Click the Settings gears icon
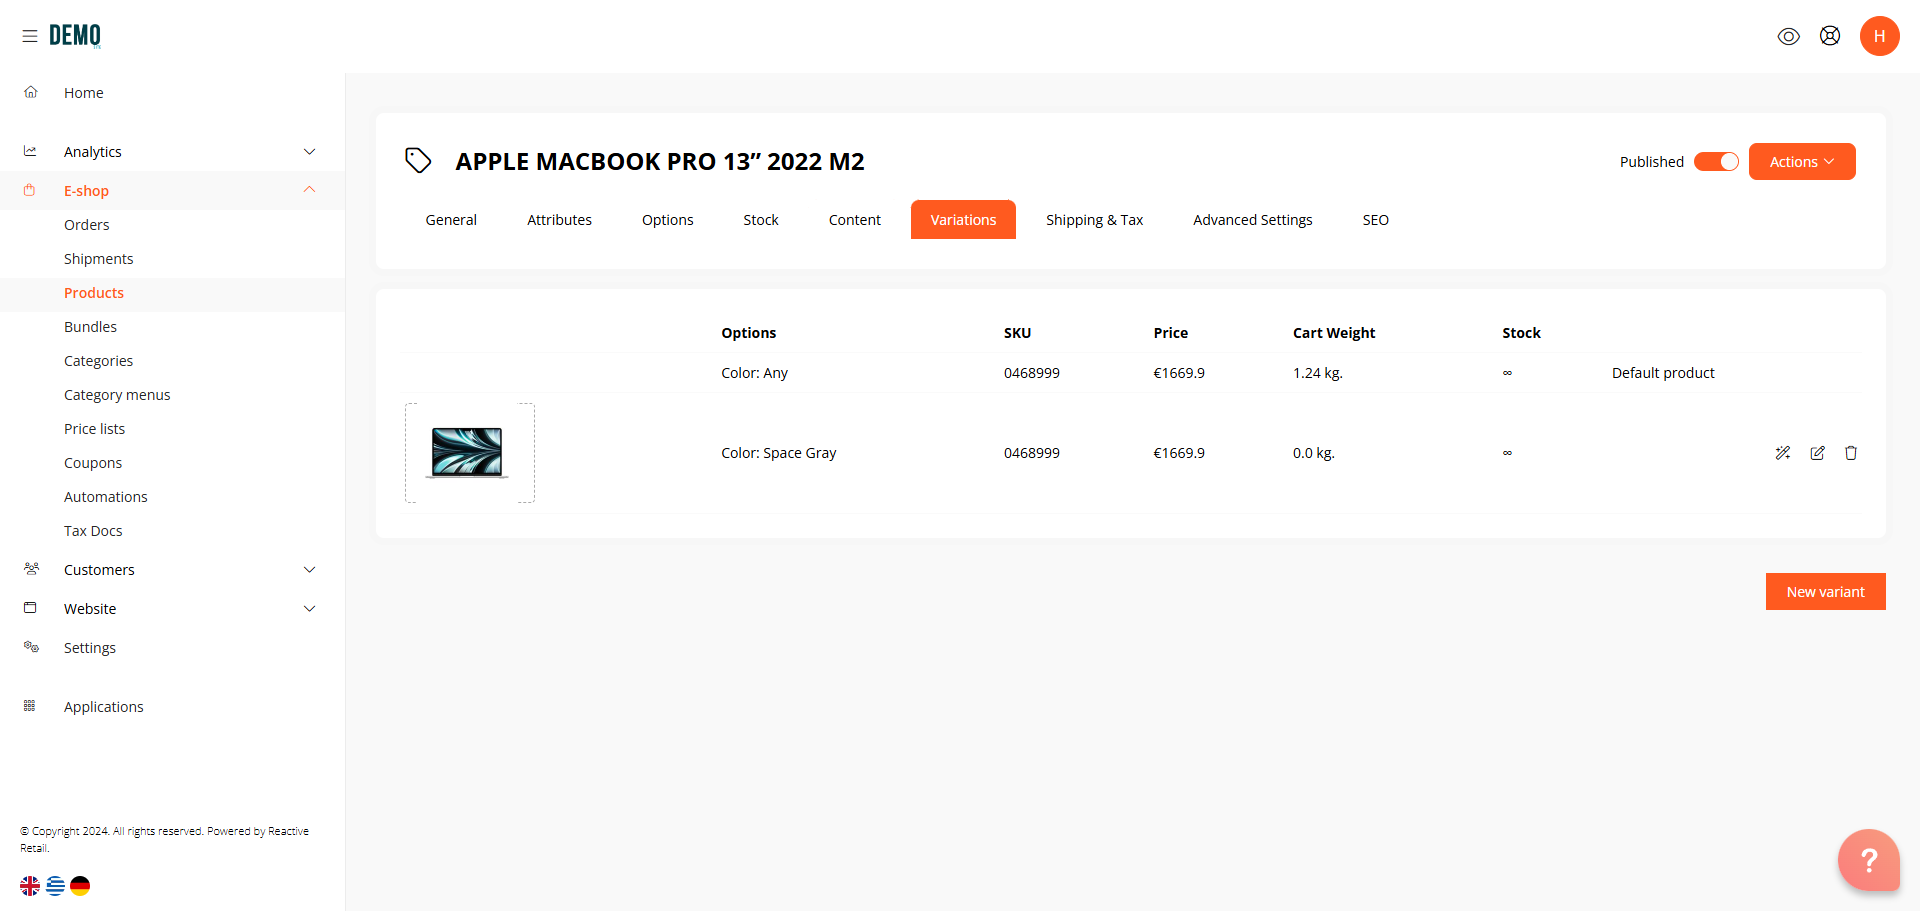 click(x=31, y=647)
